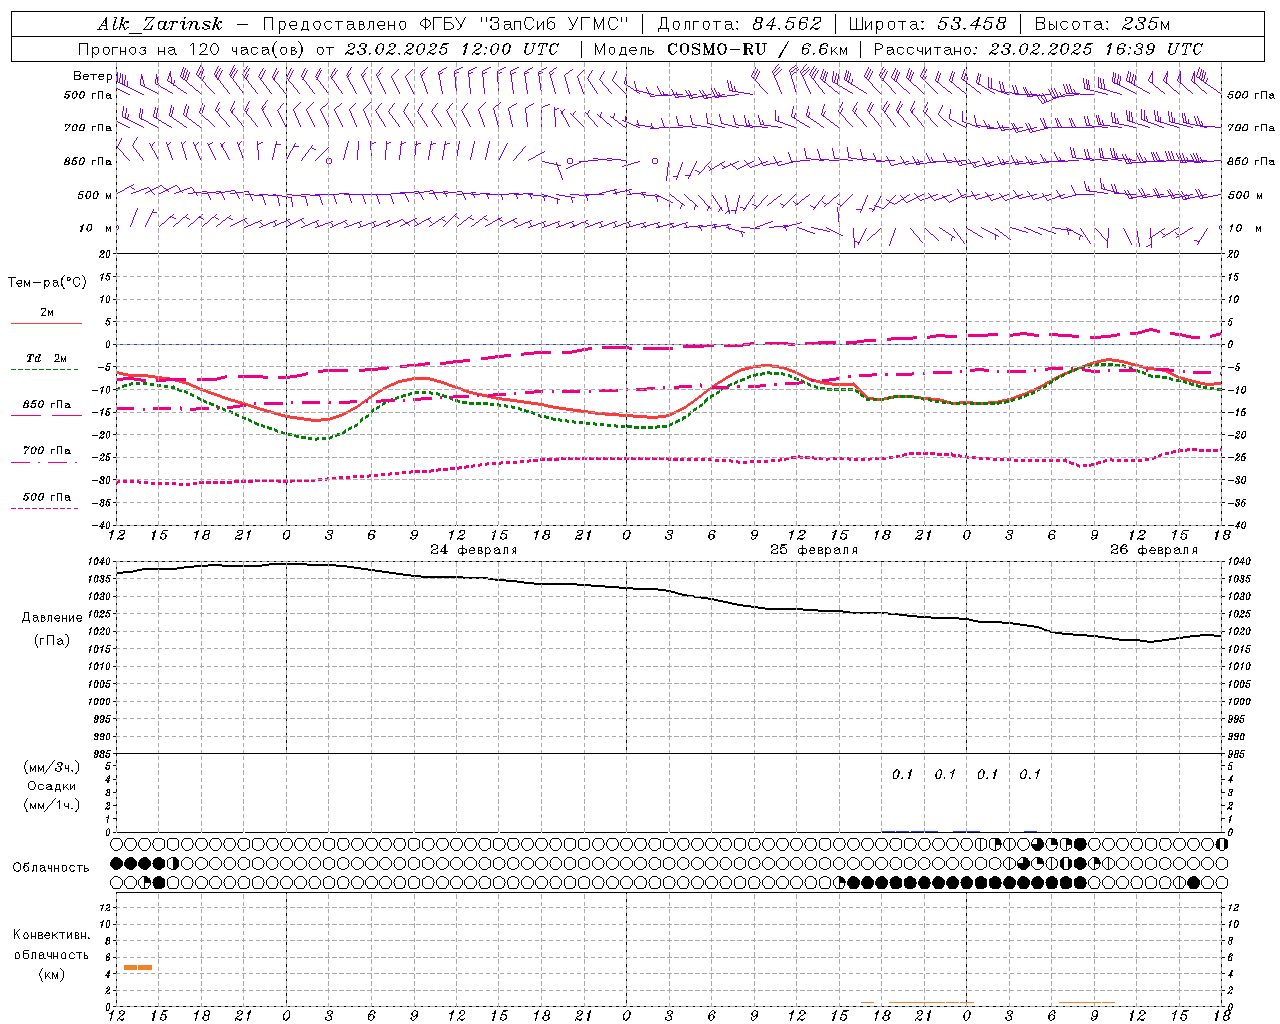Screen dimensions: 1280x1024
Task: Click the '(мм/3ч.)' precipitation unit label
Action: click(x=52, y=767)
